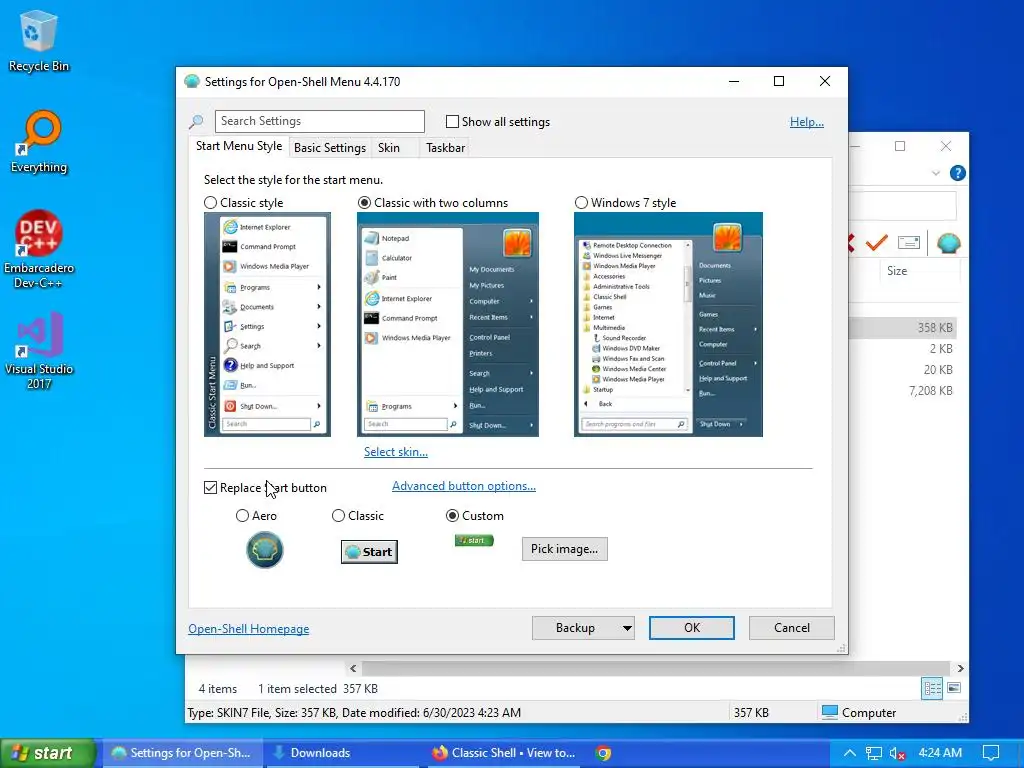The height and width of the screenshot is (768, 1024).
Task: Confirm settings with the OK button
Action: pyautogui.click(x=692, y=628)
